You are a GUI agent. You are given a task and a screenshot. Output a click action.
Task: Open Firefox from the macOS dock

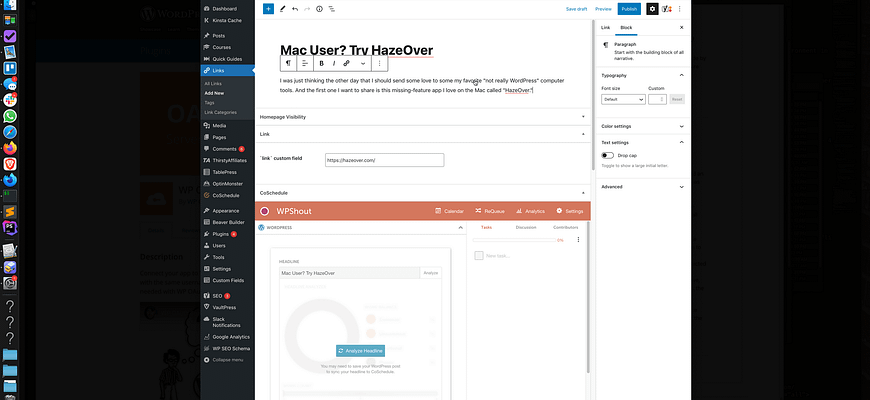tap(10, 148)
